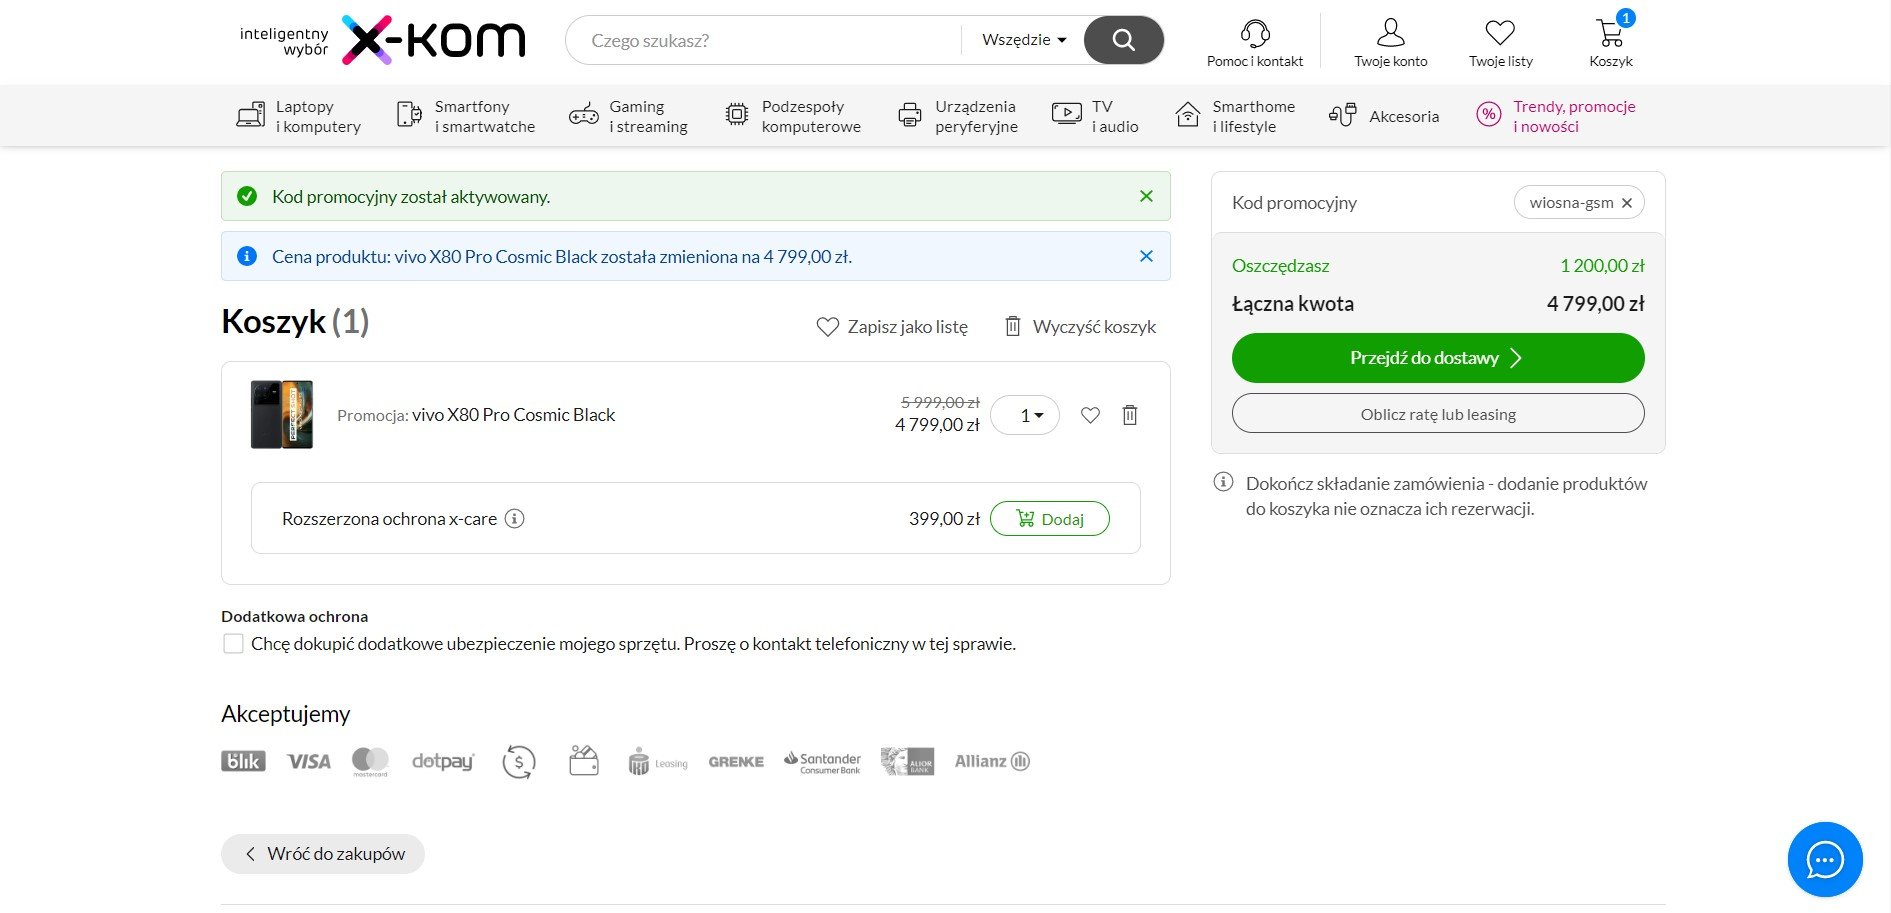Remove the wiosna-gsm promo code

[1627, 203]
